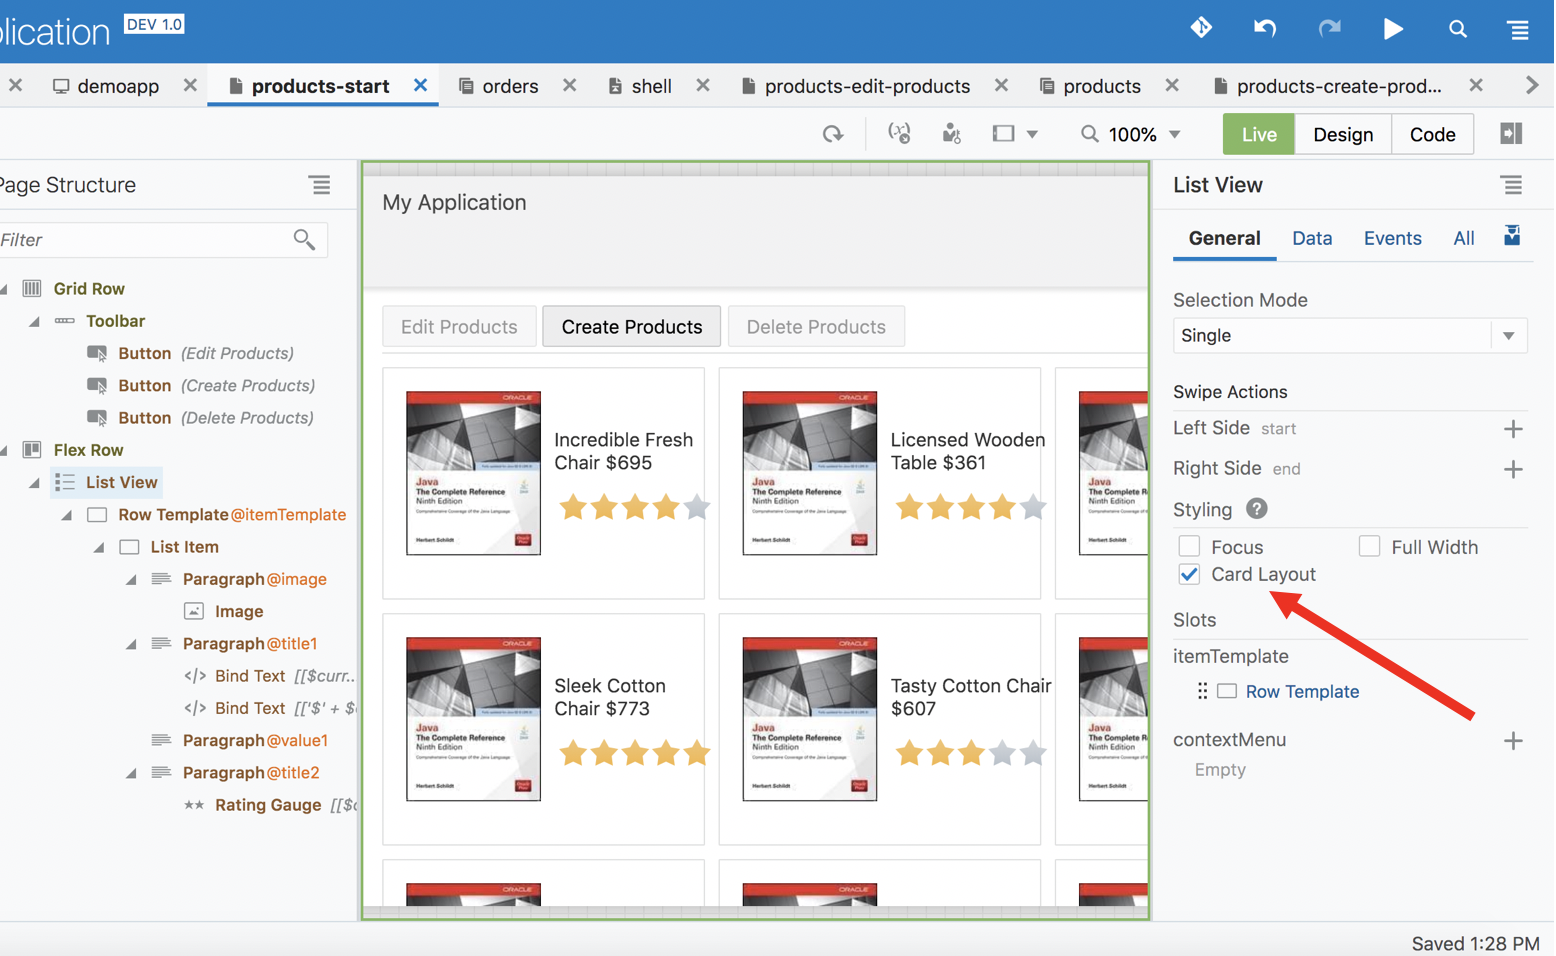Collapse the Row Template tree node
Screen dimensions: 1556x956
click(67, 515)
